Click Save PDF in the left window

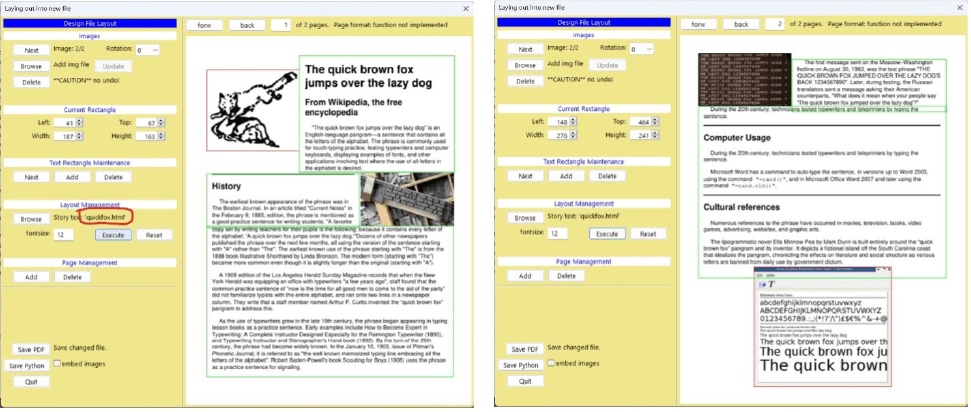coord(31,349)
